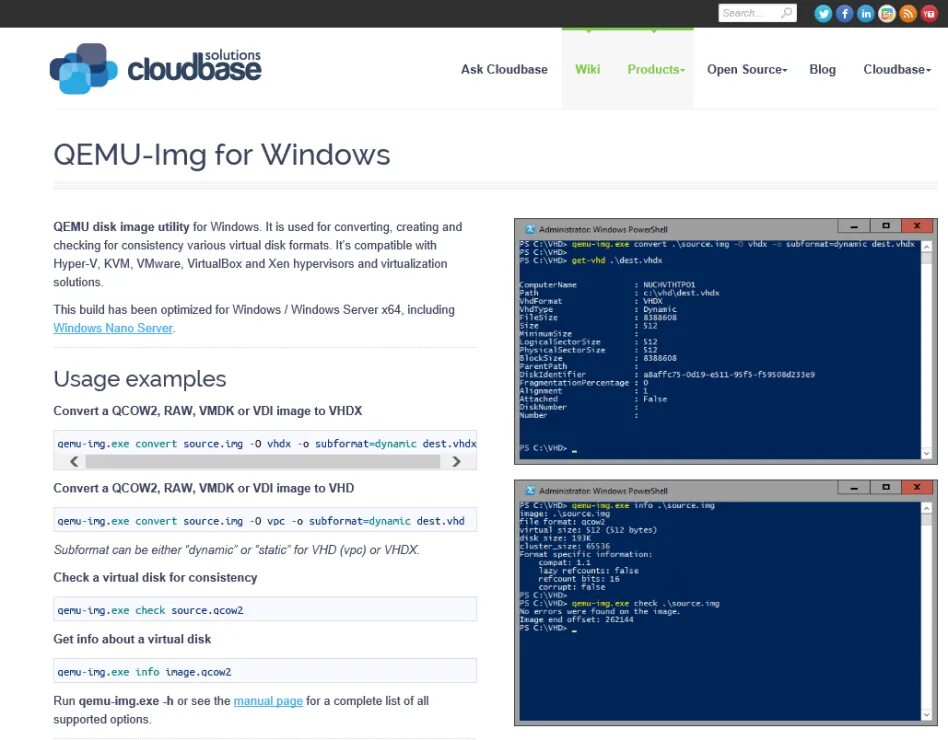948x740 pixels.
Task: Minimize the bottom PowerShell window
Action: pos(854,487)
